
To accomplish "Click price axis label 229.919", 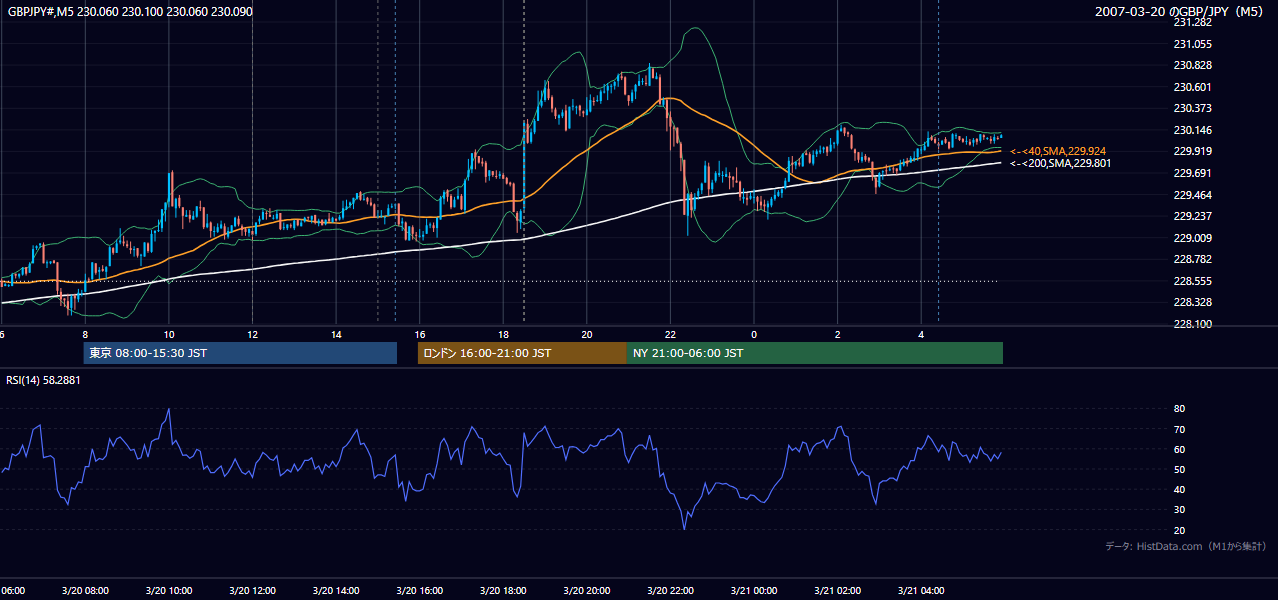I will click(x=1193, y=151).
